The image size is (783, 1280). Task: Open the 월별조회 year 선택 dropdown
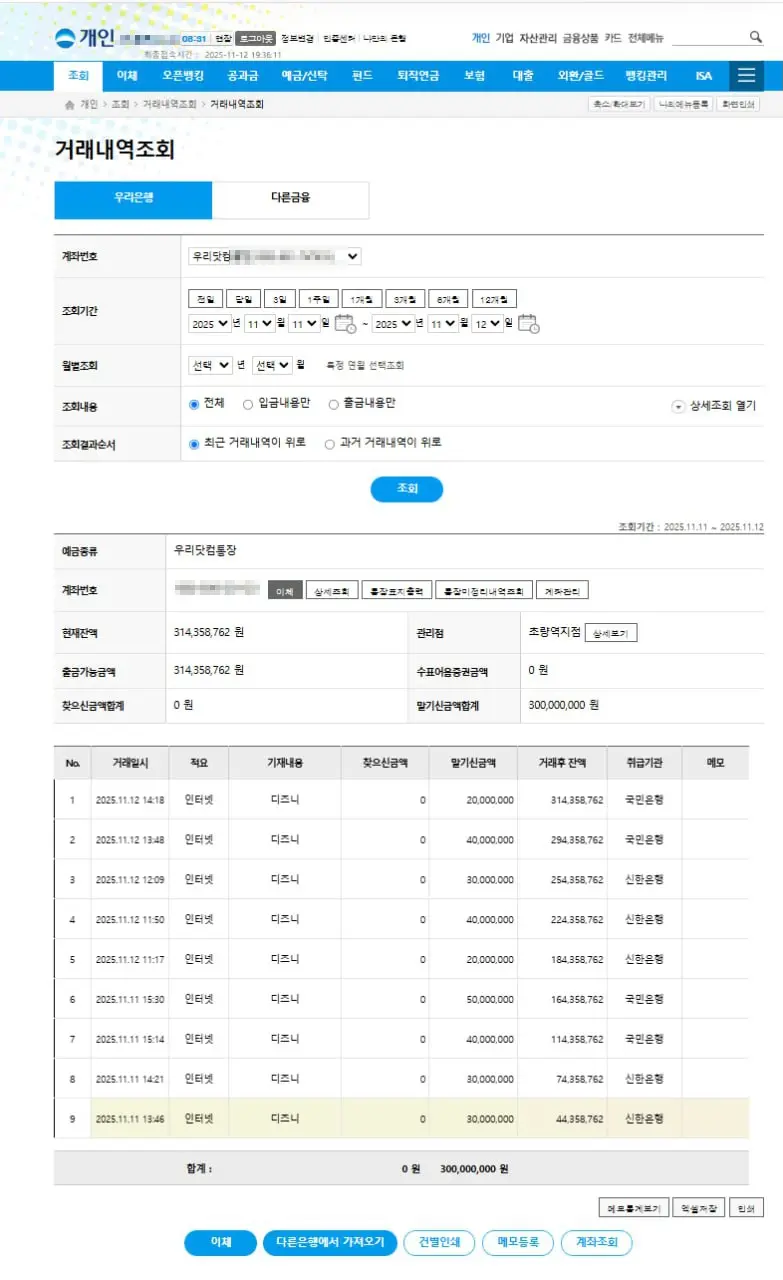(210, 366)
